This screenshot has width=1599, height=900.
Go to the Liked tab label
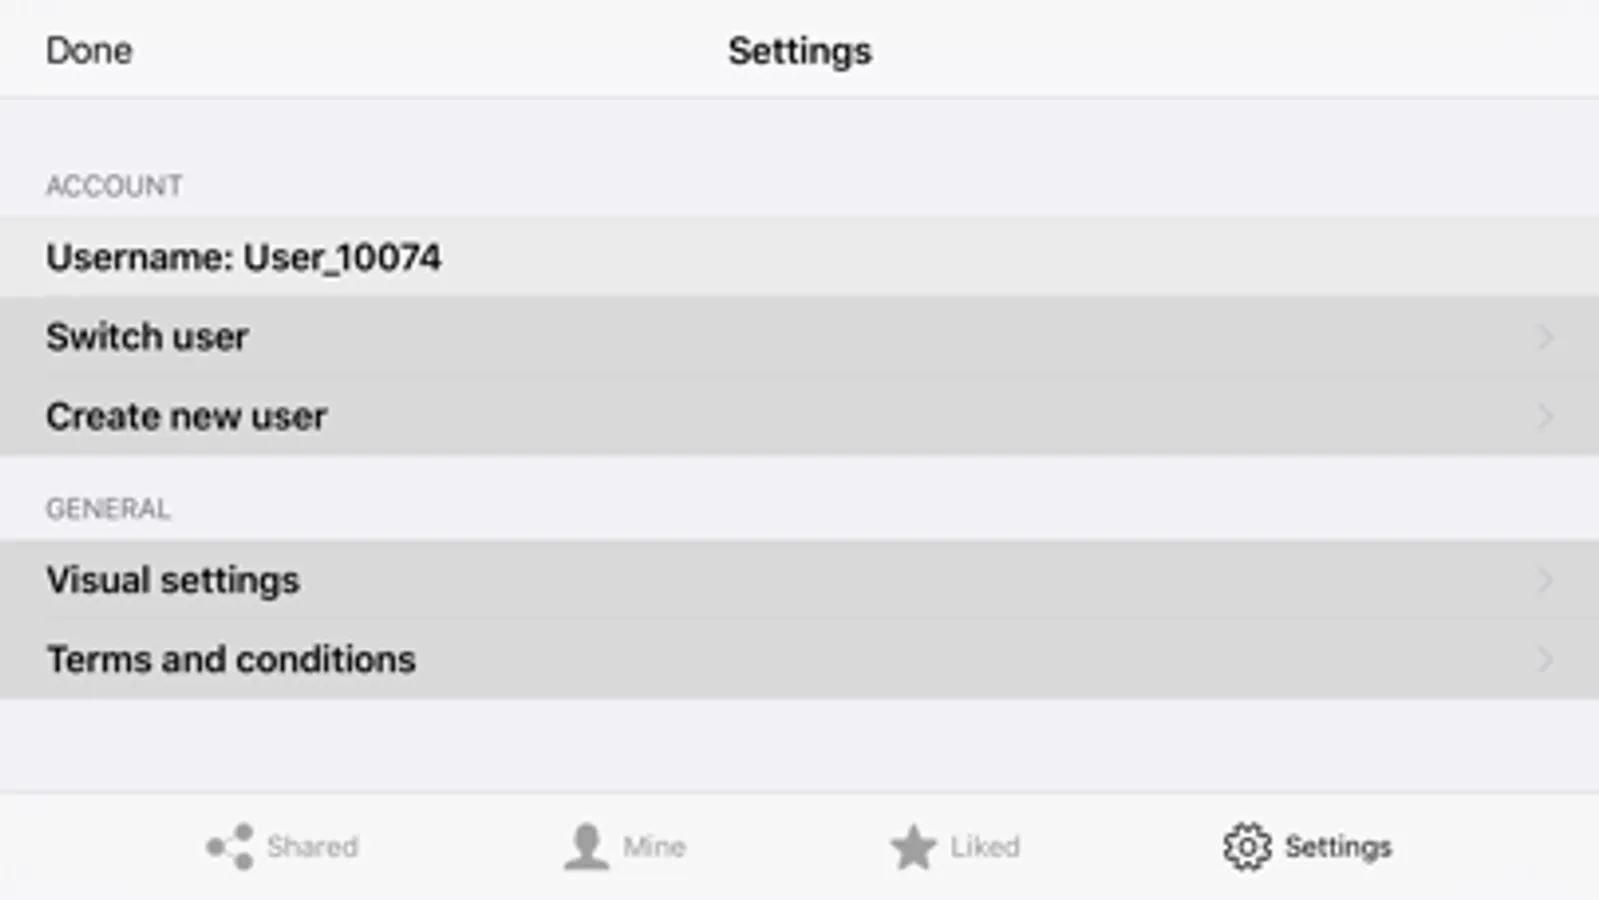985,846
